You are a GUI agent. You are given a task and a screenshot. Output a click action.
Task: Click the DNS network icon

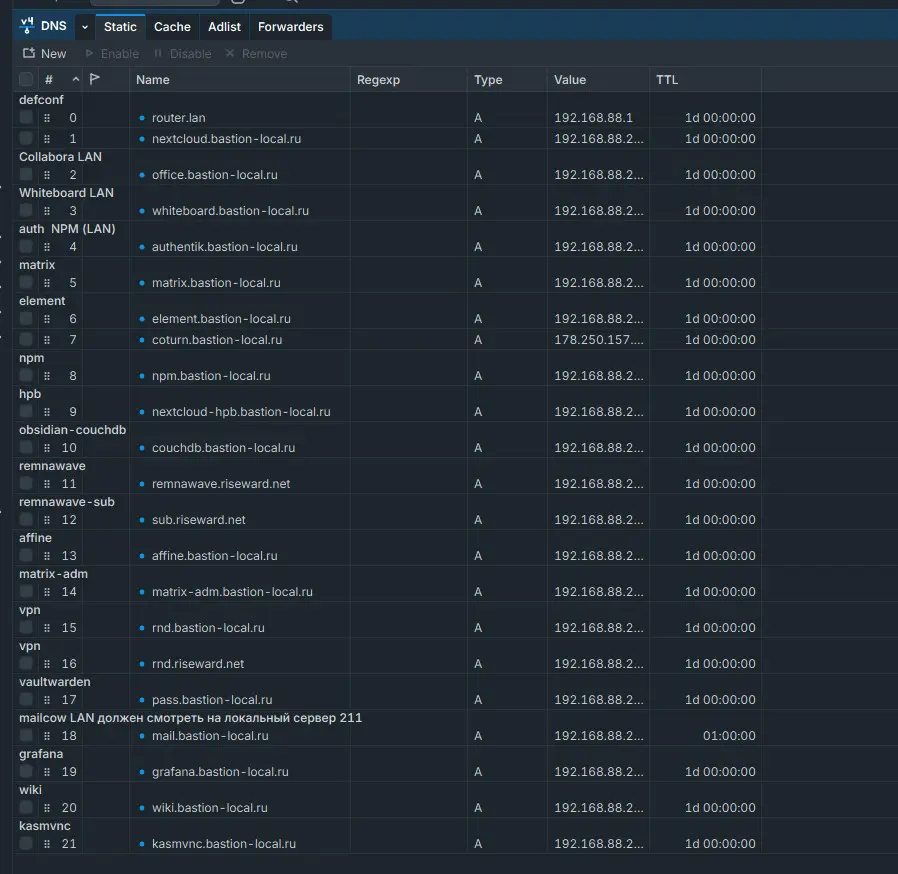pyautogui.click(x=26, y=26)
